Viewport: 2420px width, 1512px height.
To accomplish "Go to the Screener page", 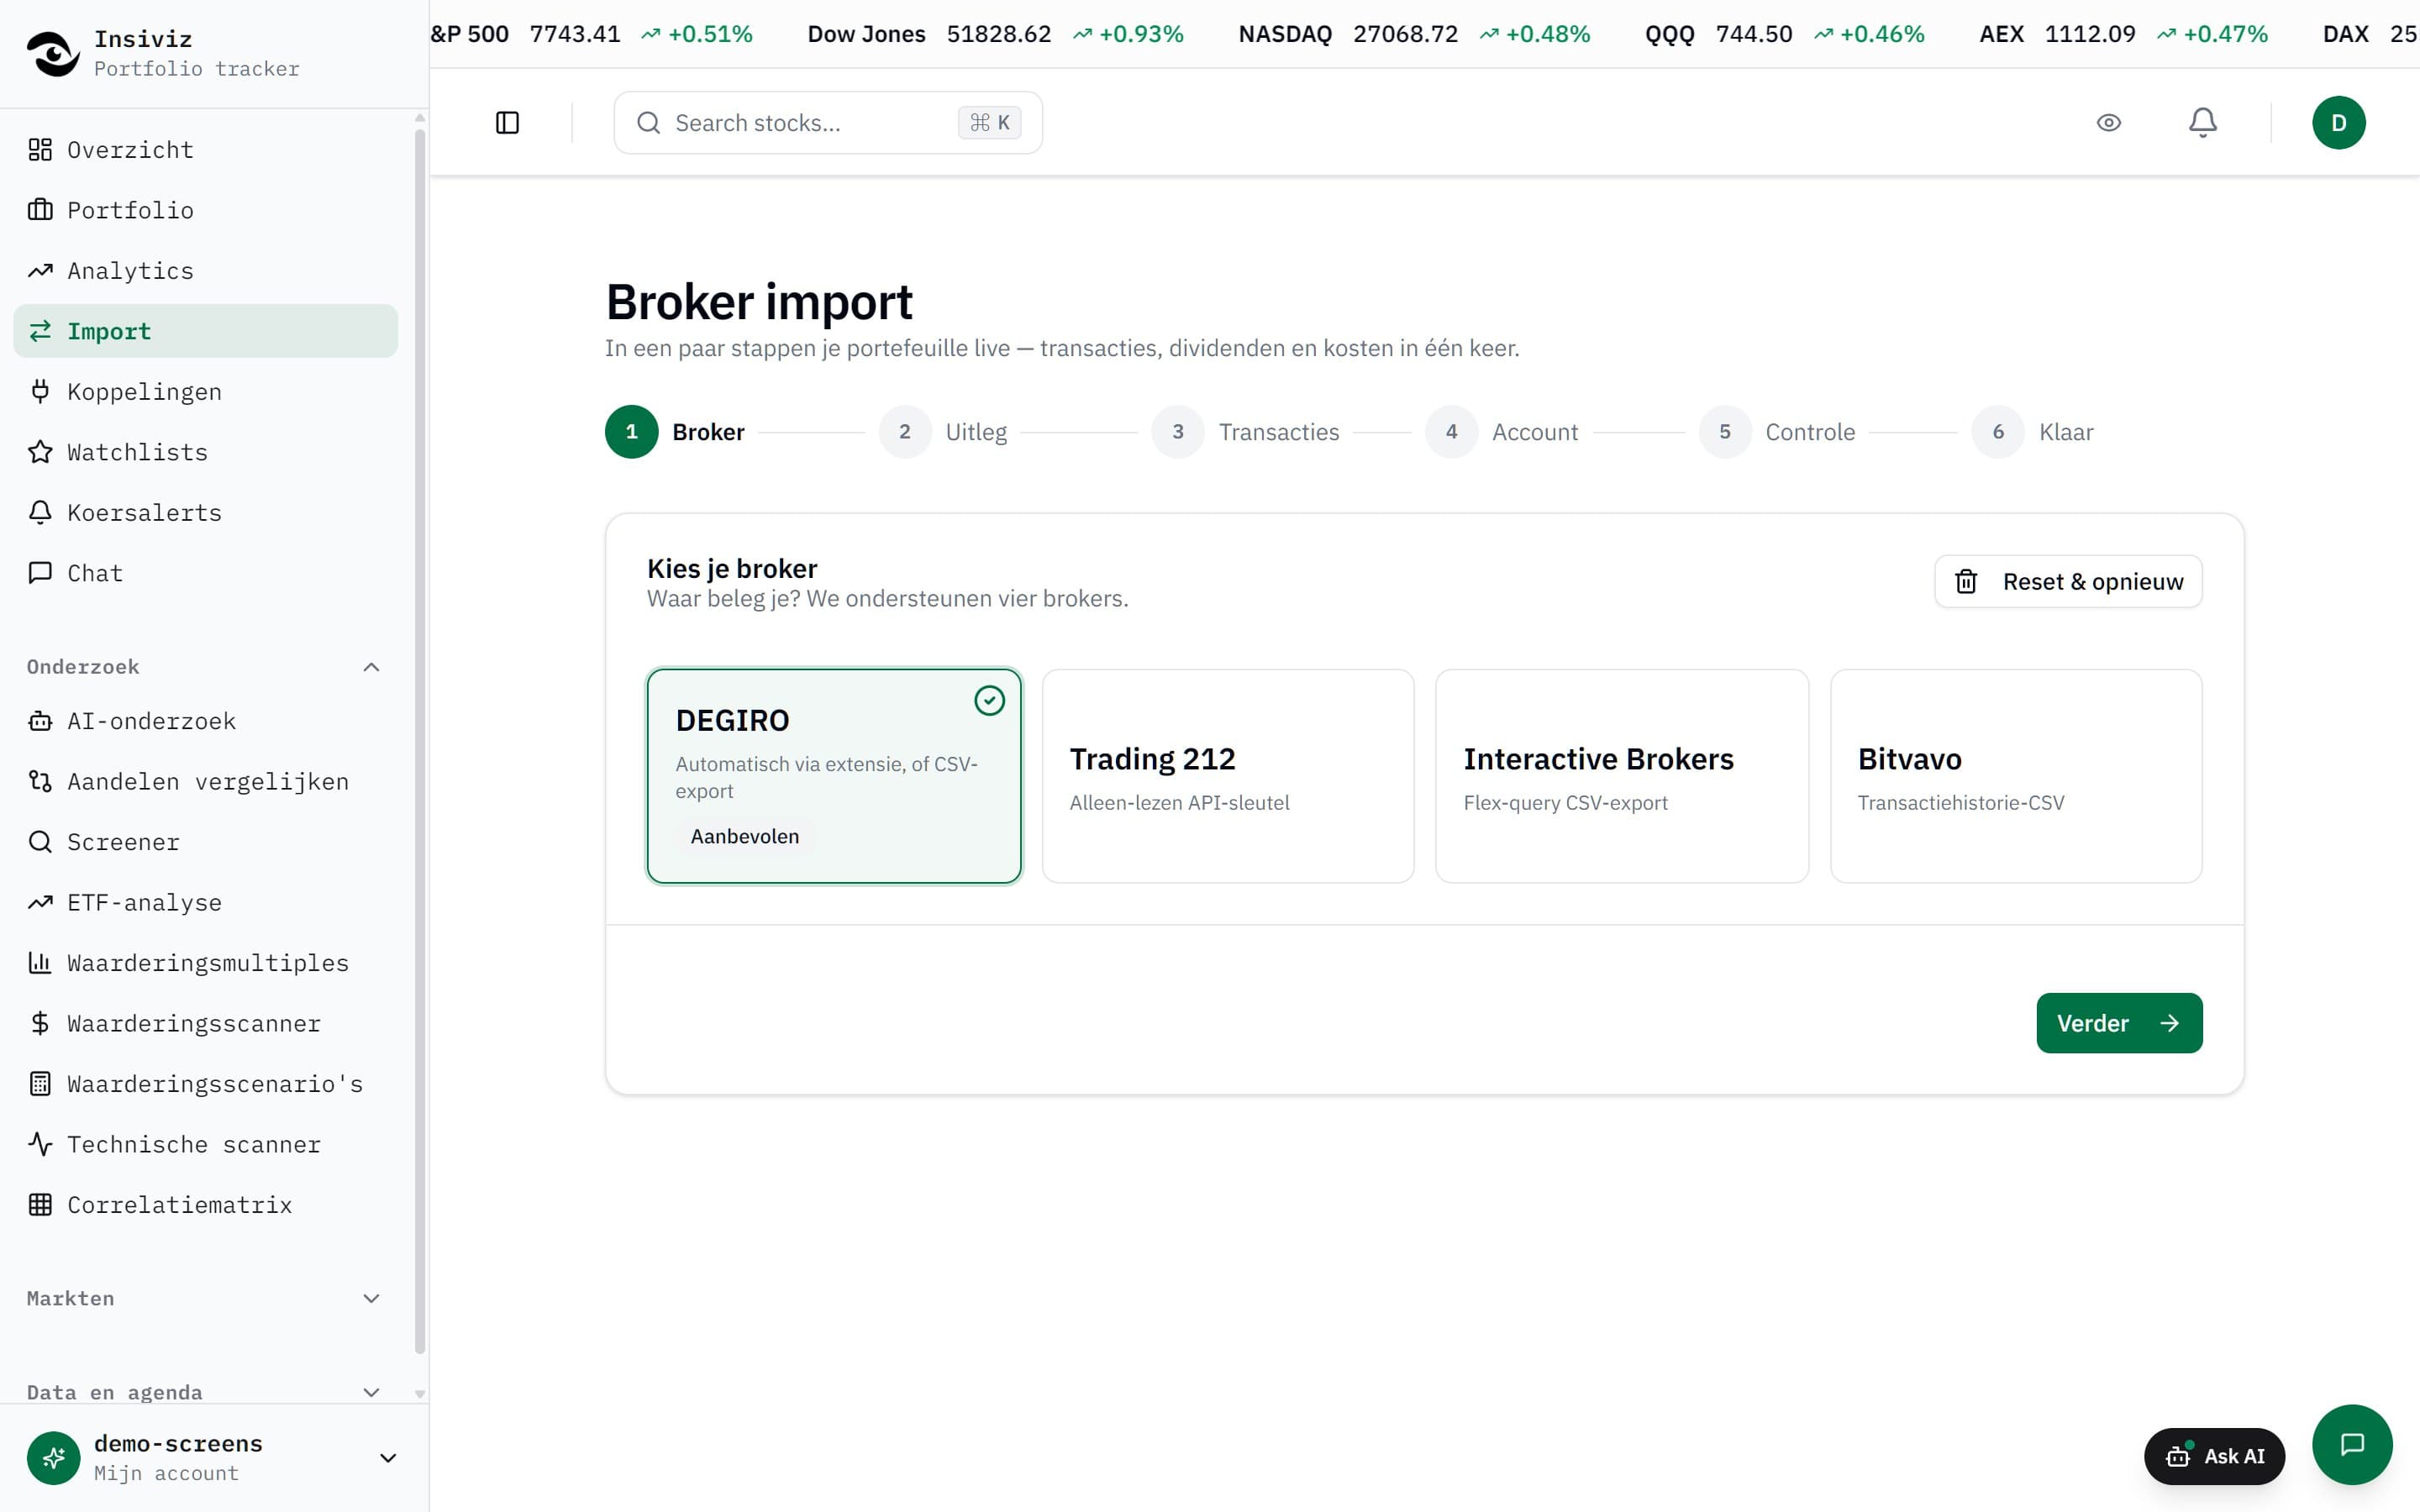I will 205,842.
